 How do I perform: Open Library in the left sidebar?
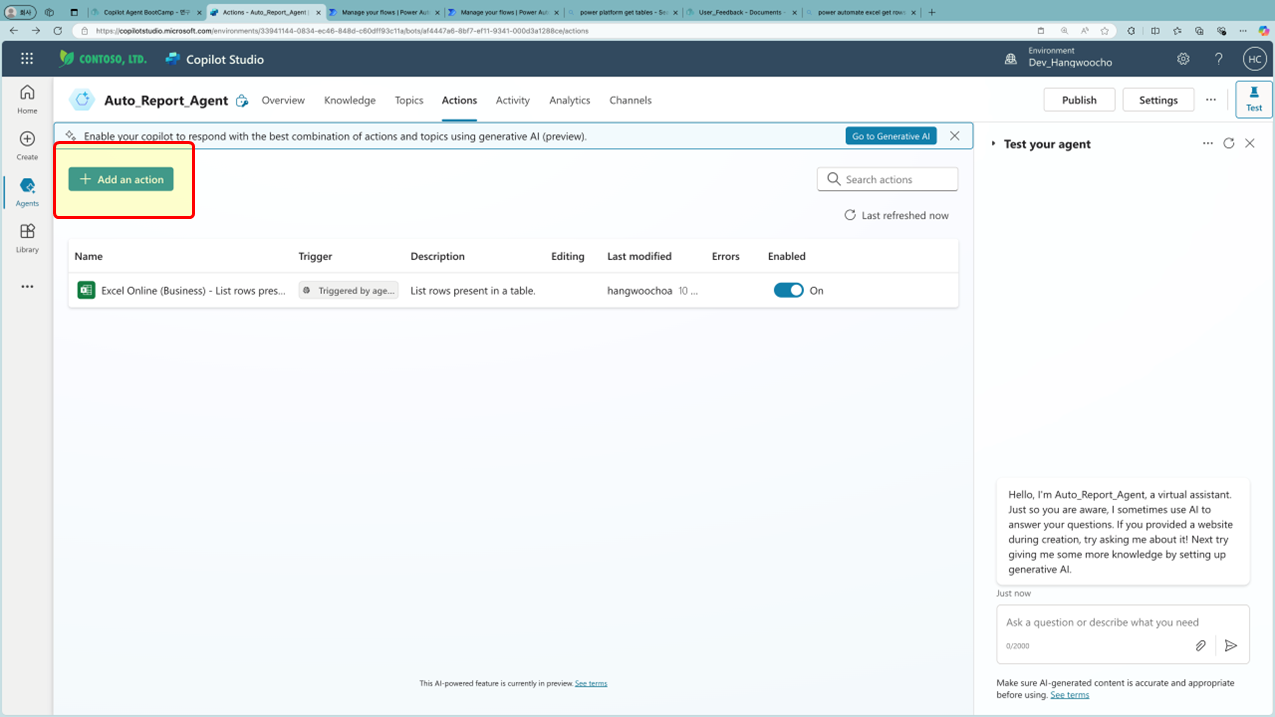point(27,238)
